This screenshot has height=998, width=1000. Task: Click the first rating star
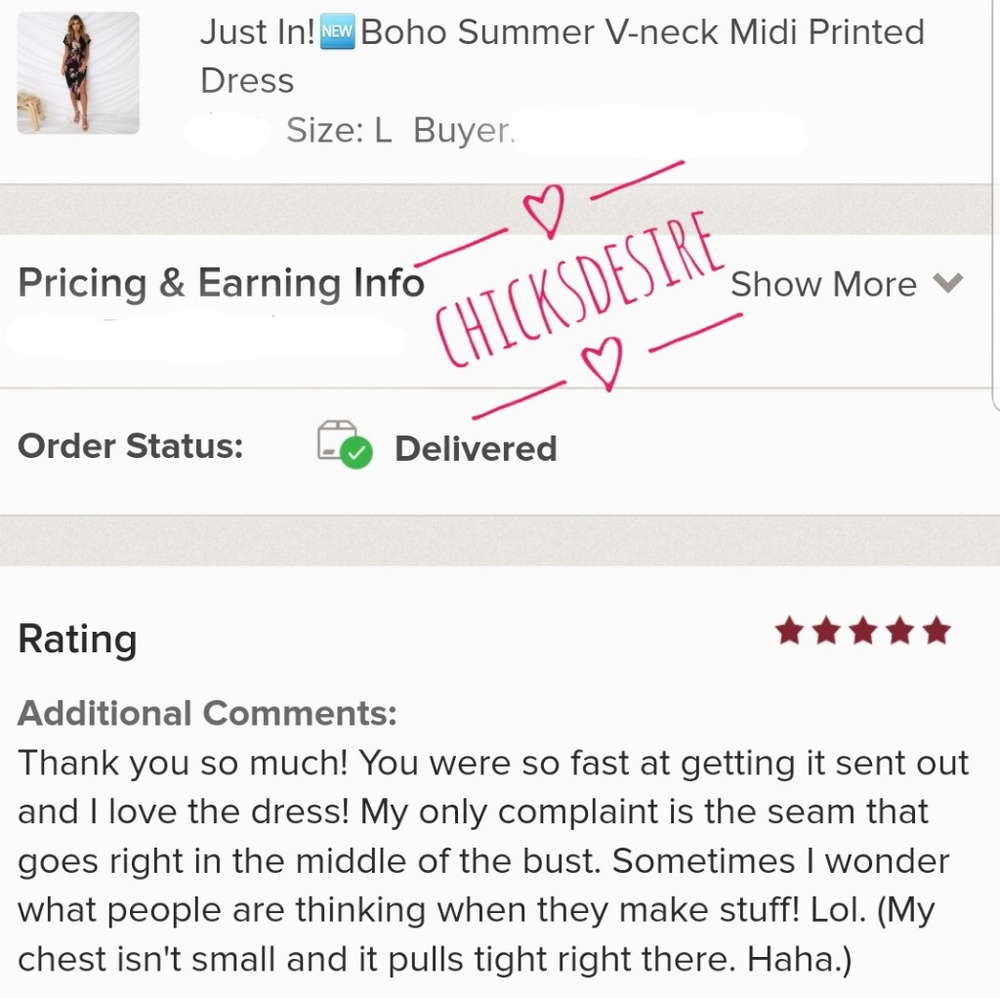[790, 631]
